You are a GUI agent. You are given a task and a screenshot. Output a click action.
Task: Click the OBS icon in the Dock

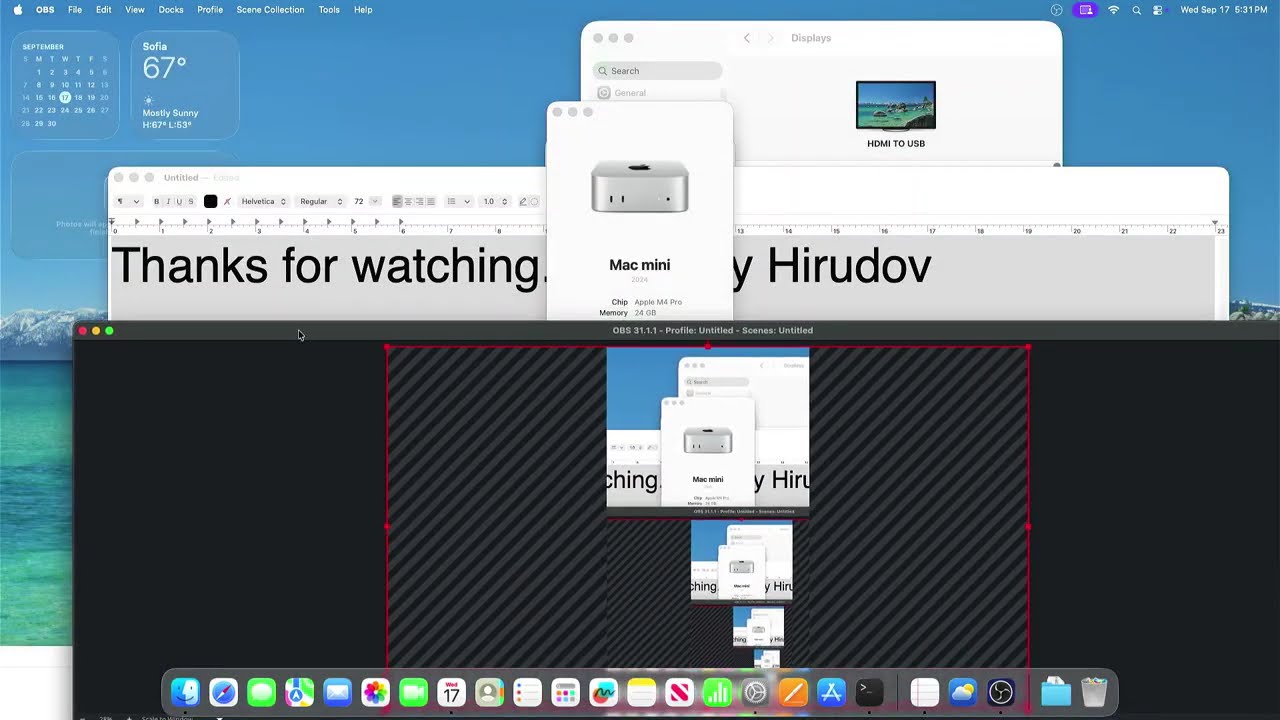click(x=1001, y=692)
